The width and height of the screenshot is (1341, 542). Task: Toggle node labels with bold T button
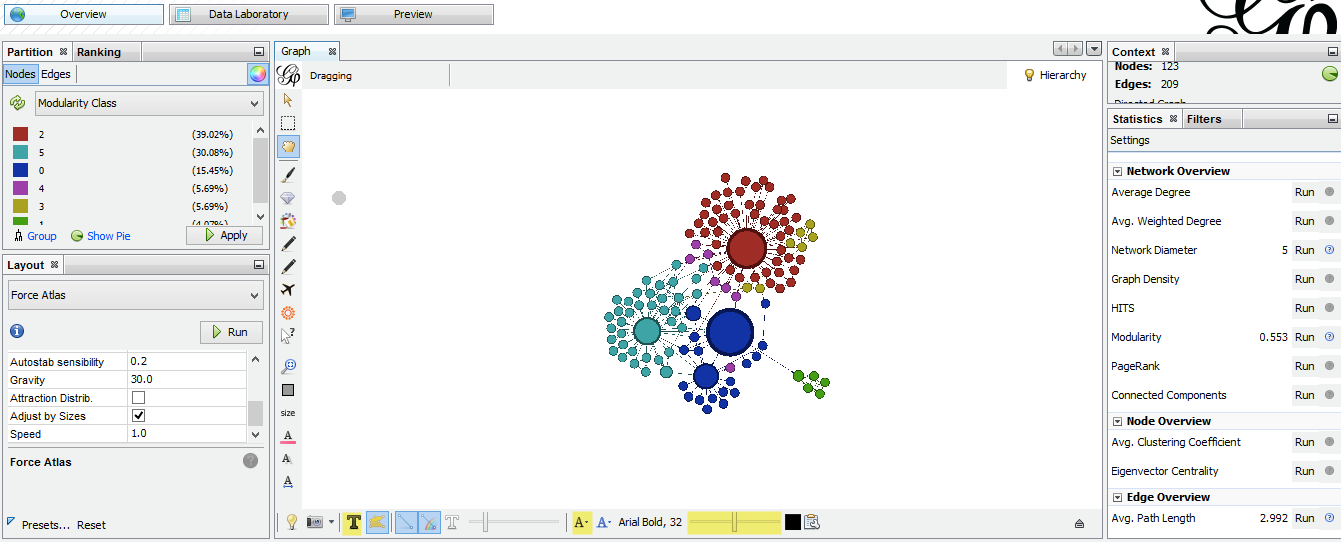(x=353, y=522)
